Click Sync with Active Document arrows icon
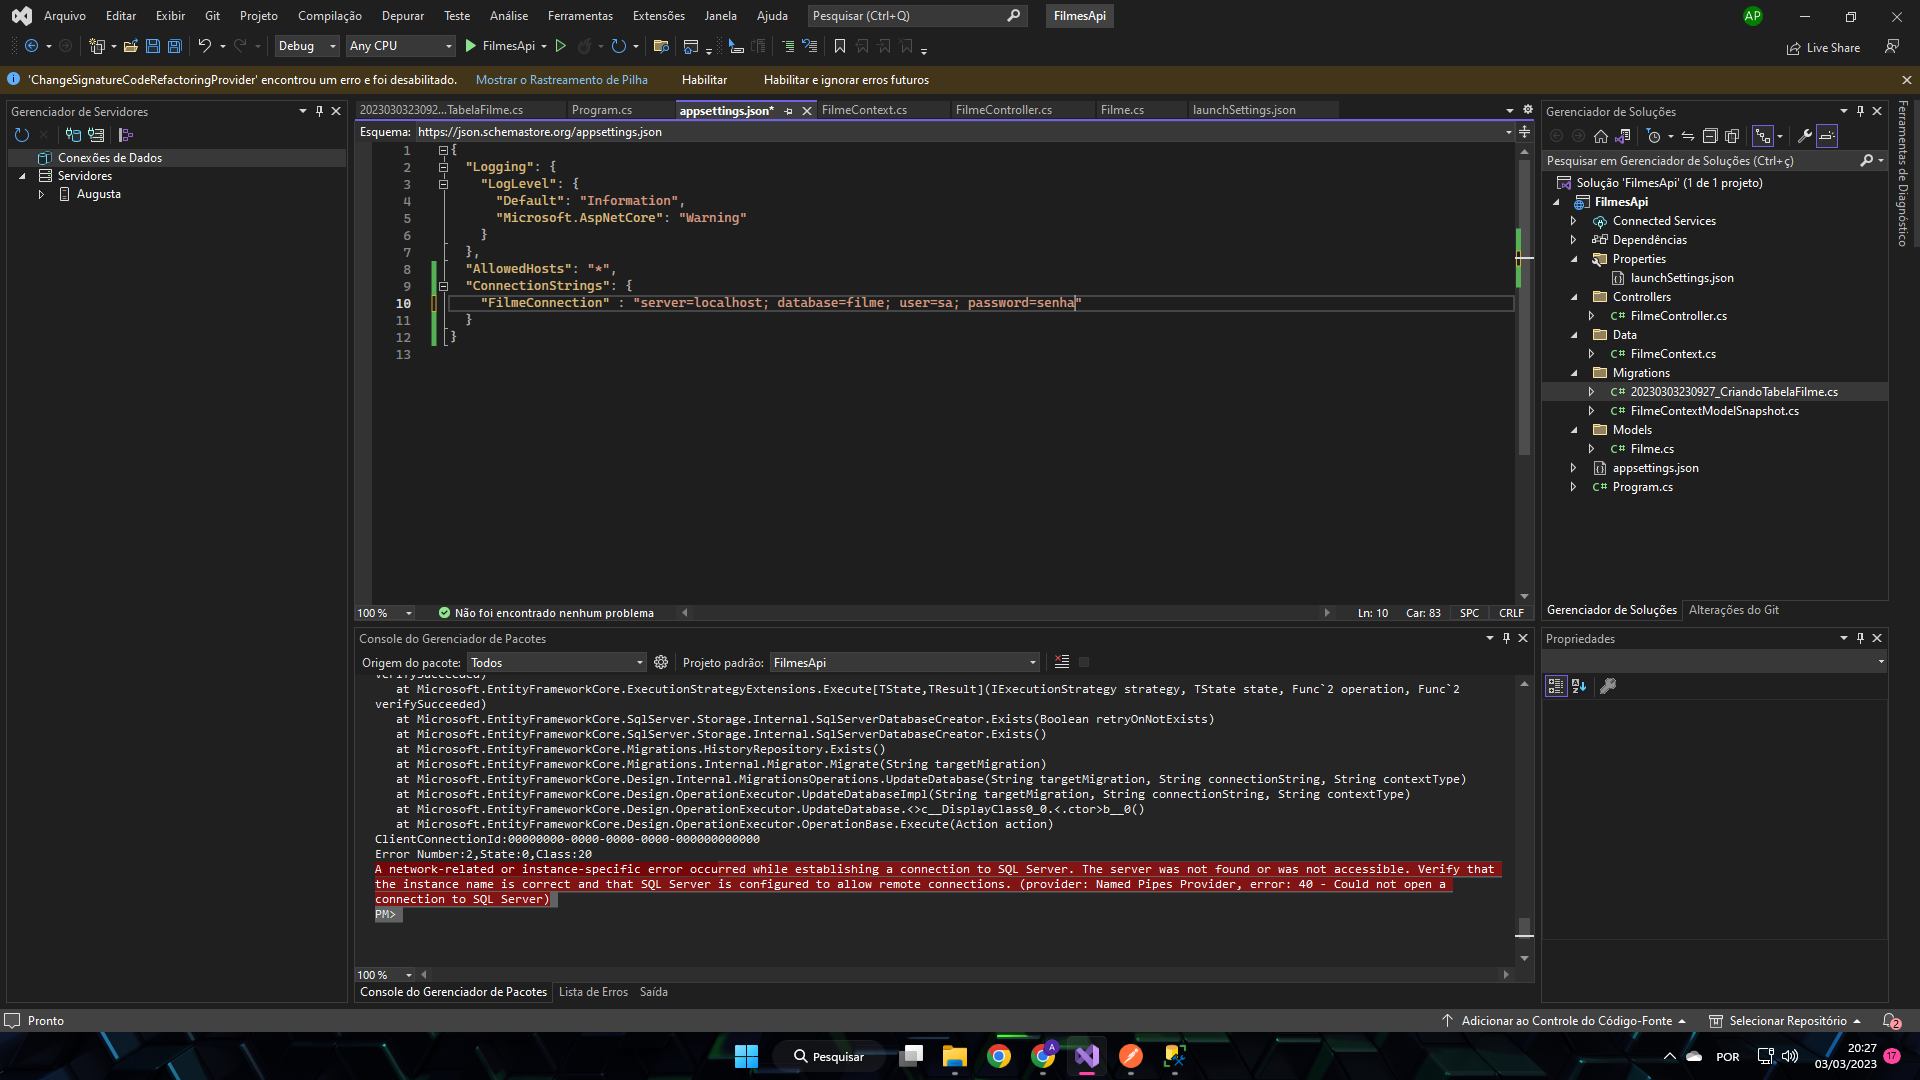The width and height of the screenshot is (1920, 1080). pyautogui.click(x=1688, y=136)
